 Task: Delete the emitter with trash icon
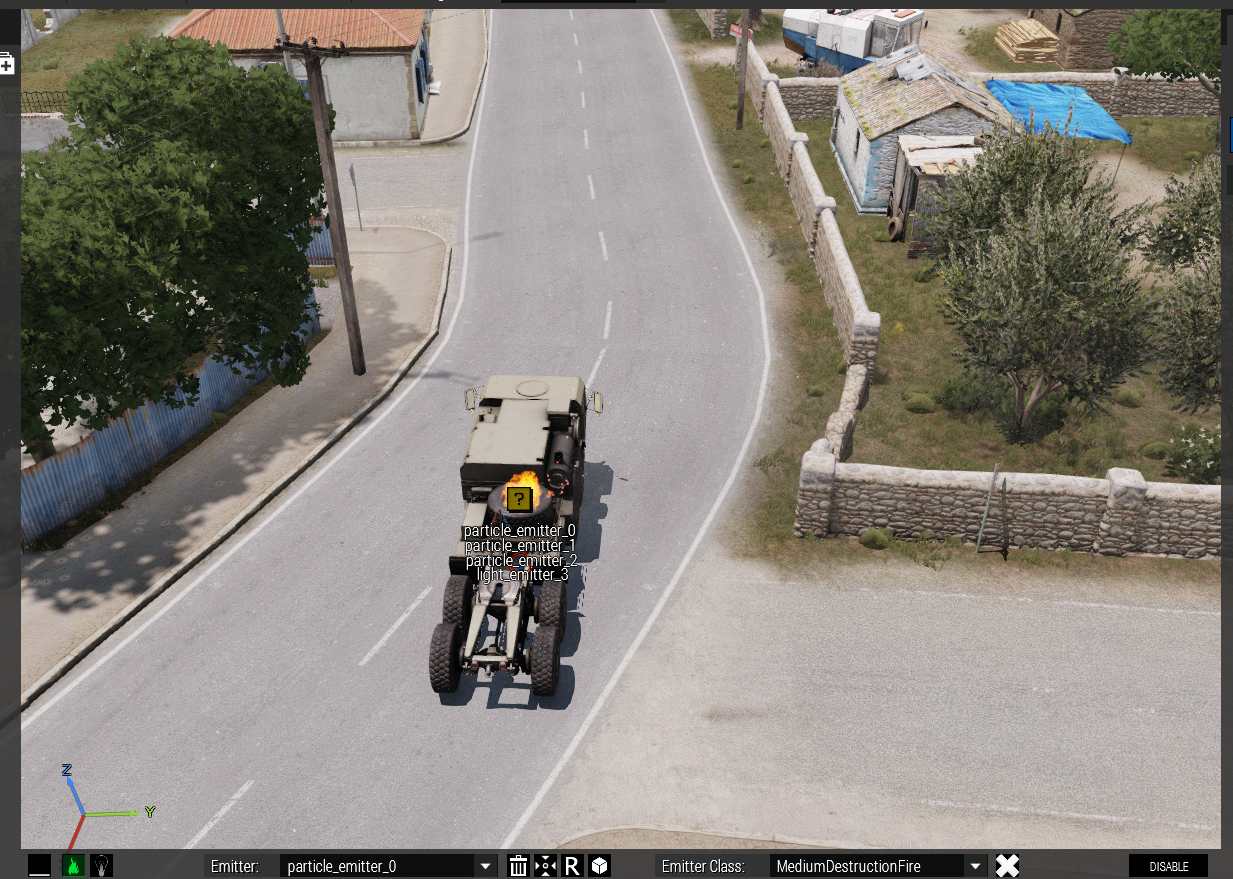tap(518, 866)
